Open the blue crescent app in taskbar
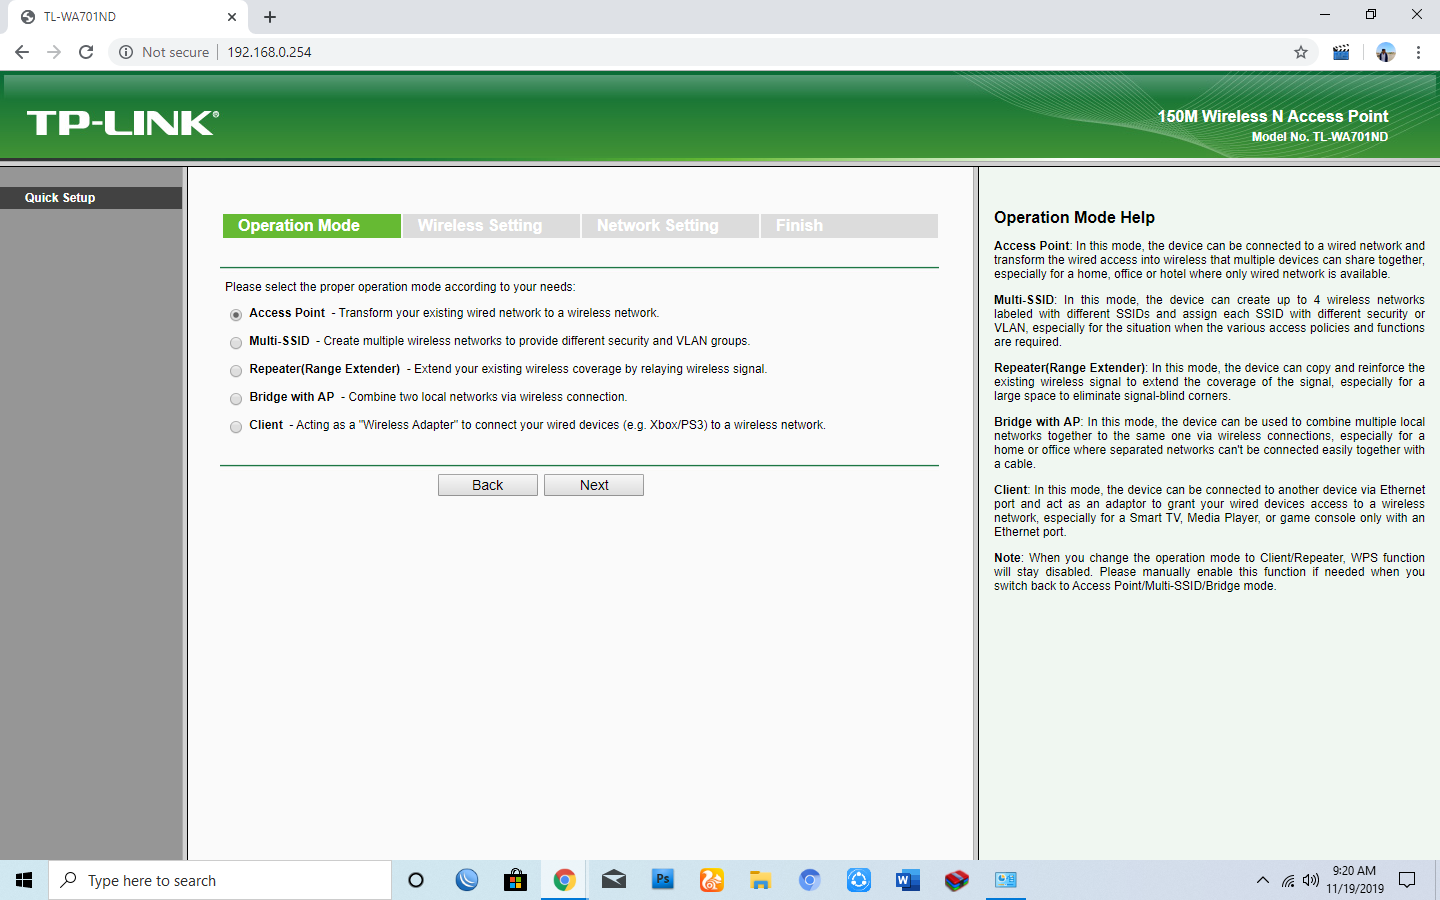 point(467,880)
